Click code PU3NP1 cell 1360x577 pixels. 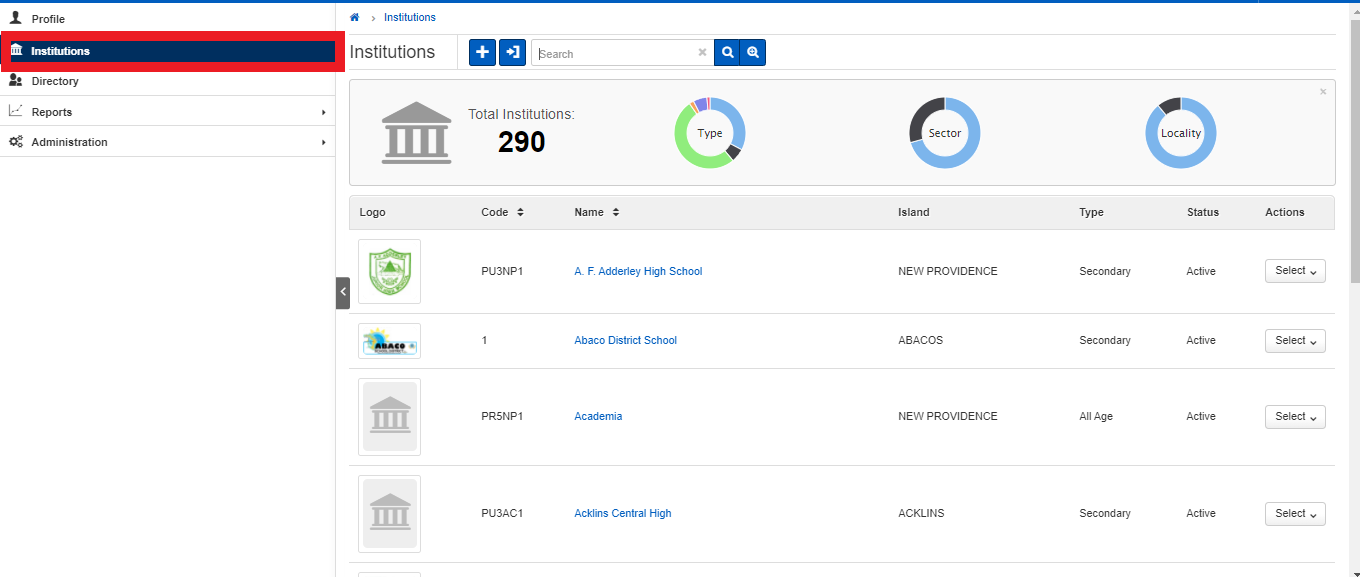pos(502,271)
